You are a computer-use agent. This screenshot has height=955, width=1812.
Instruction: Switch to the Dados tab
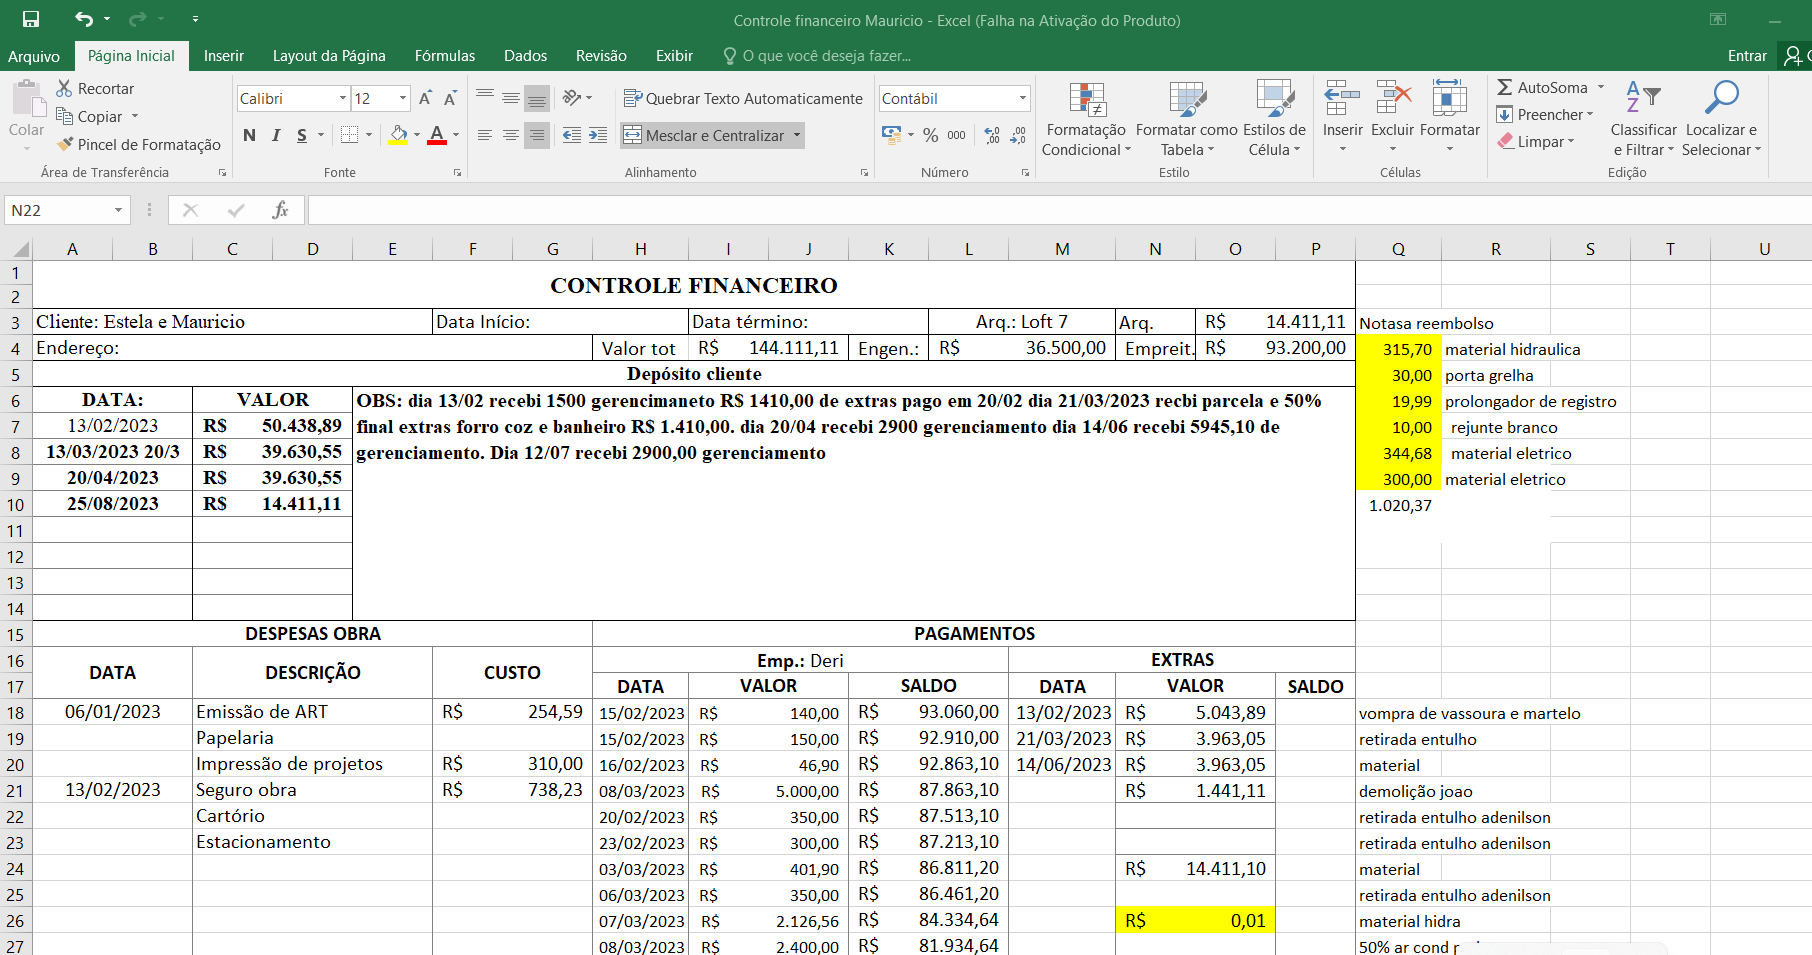(526, 56)
